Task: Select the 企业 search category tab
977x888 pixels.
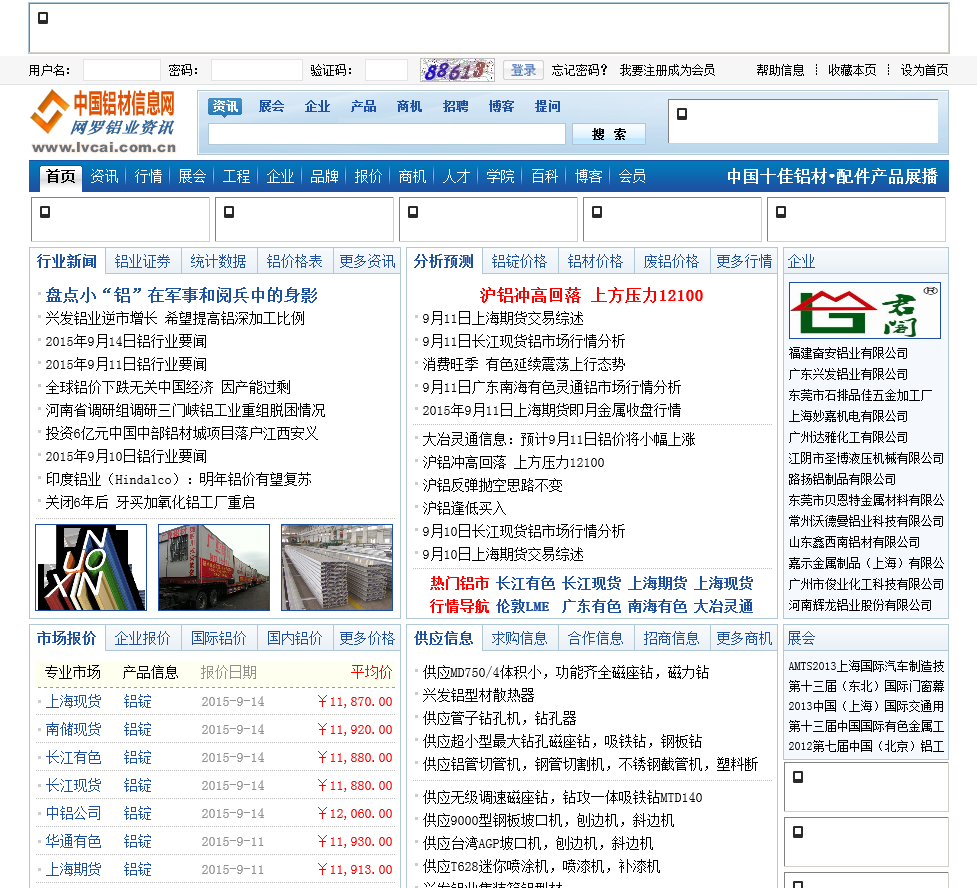Action: click(317, 107)
